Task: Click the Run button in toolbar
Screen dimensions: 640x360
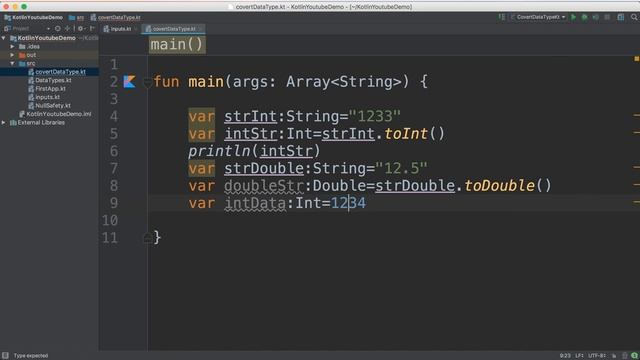Action: 573,17
